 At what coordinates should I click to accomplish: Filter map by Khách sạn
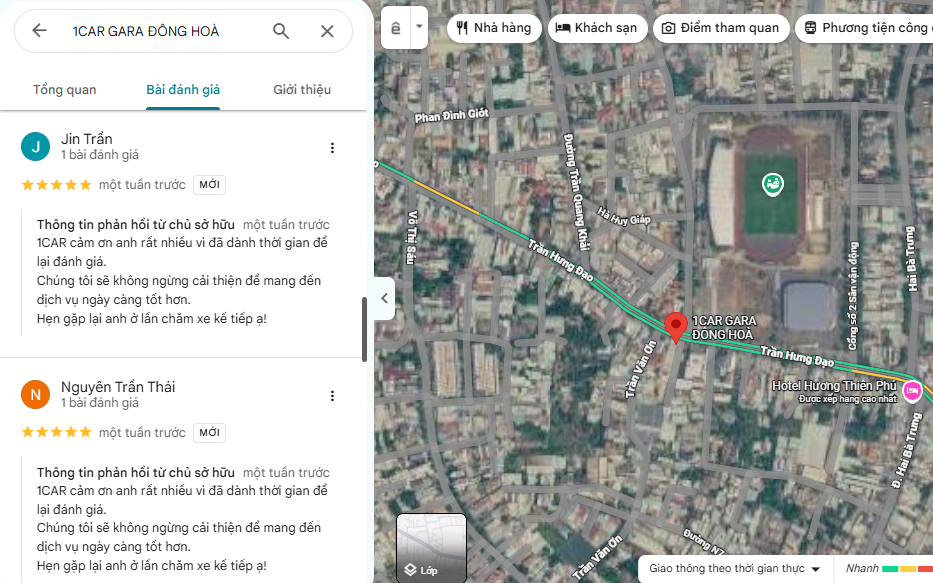[597, 28]
